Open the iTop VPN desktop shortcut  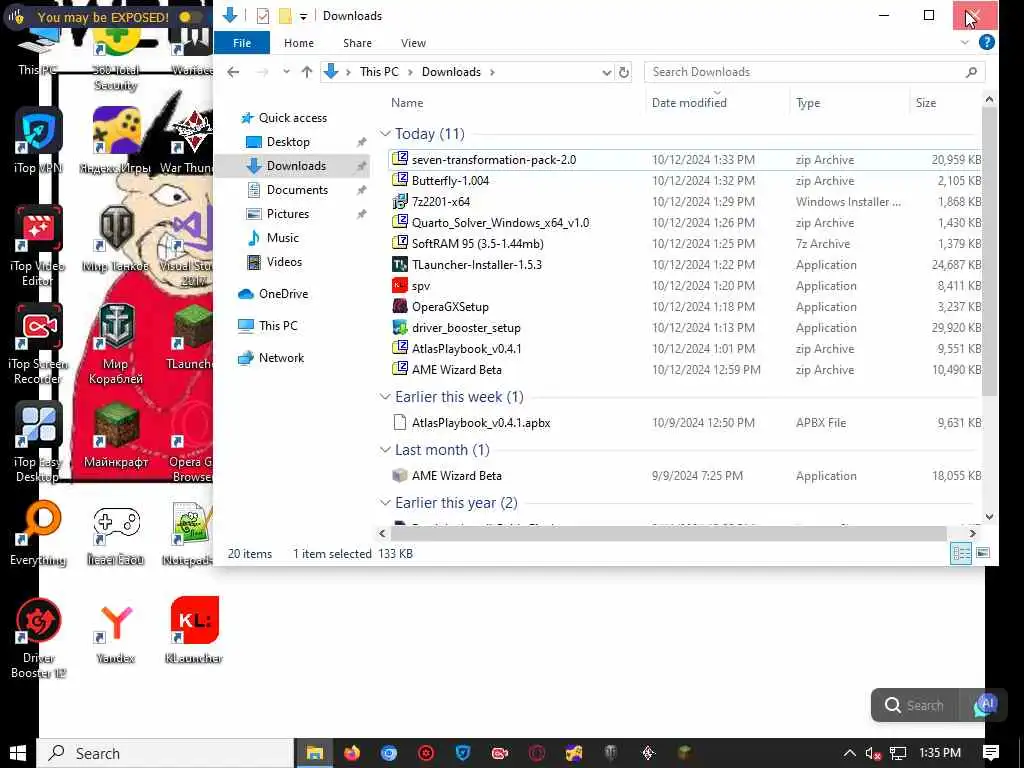[38, 140]
